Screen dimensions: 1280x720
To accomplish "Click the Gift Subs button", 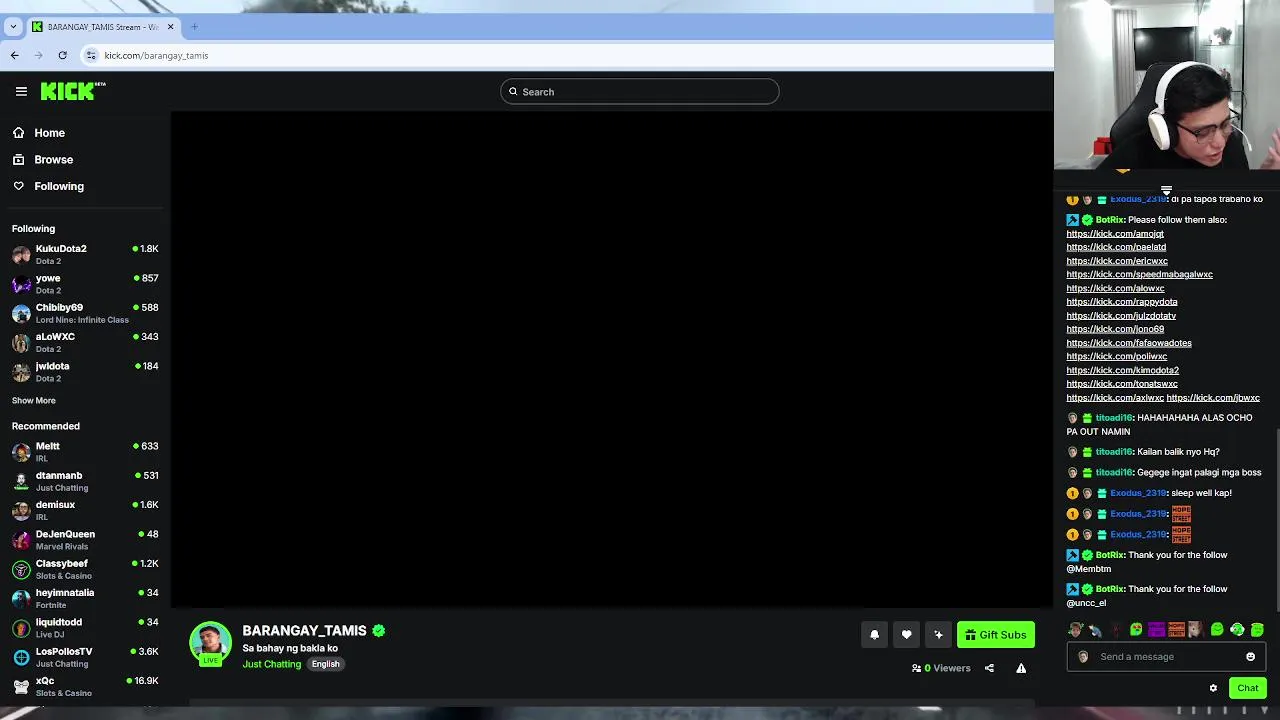I will [996, 635].
